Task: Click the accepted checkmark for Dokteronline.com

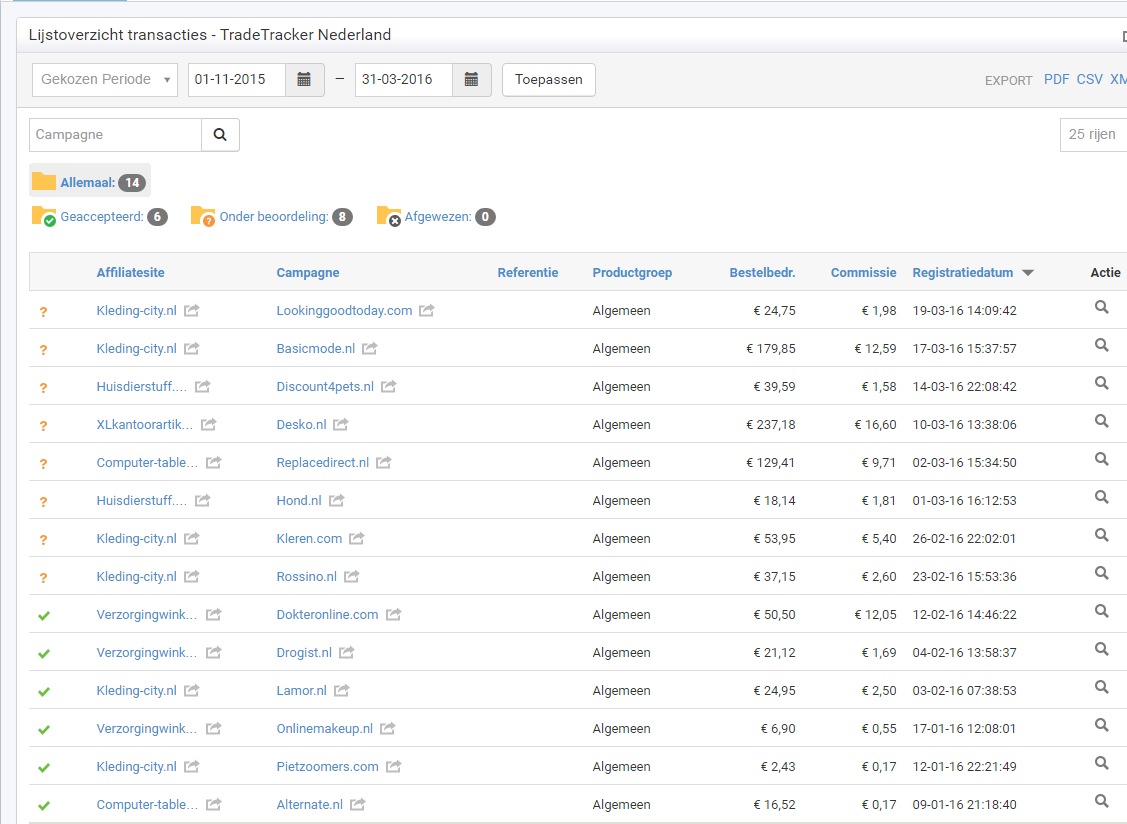Action: (44, 616)
